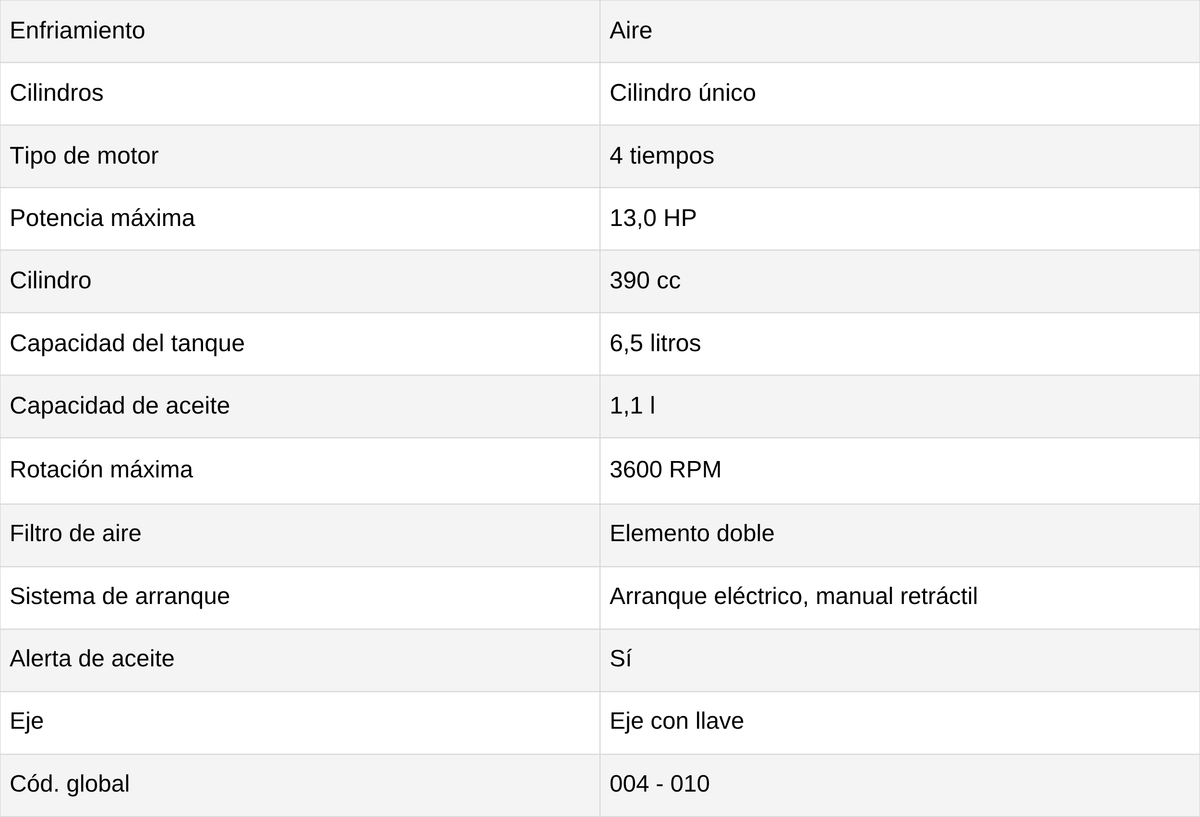Select the Eje con llave value
This screenshot has width=1200, height=817.
(x=677, y=721)
